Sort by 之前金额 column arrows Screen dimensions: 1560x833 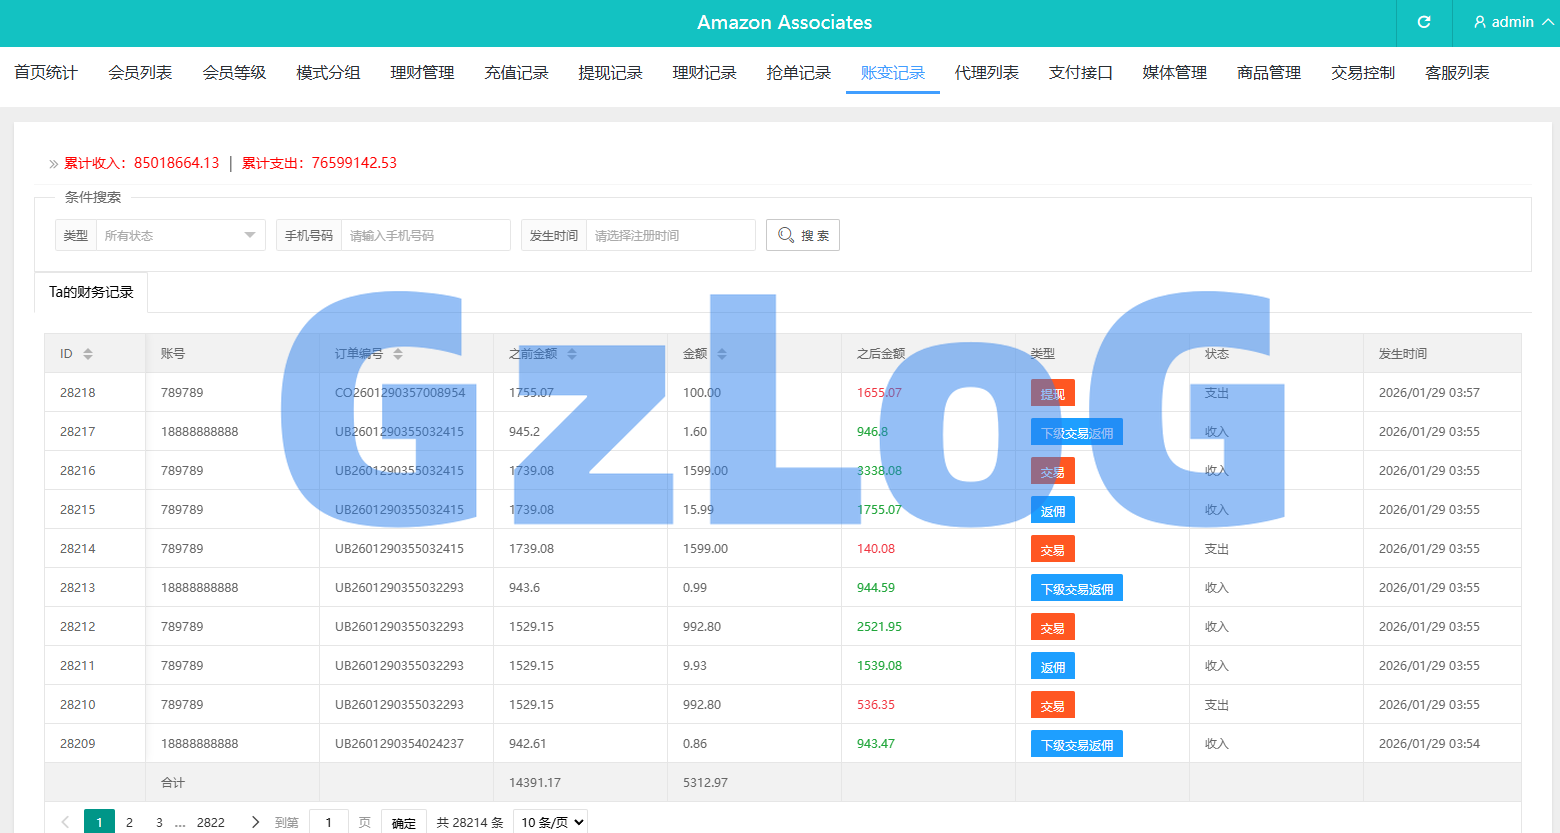point(572,354)
